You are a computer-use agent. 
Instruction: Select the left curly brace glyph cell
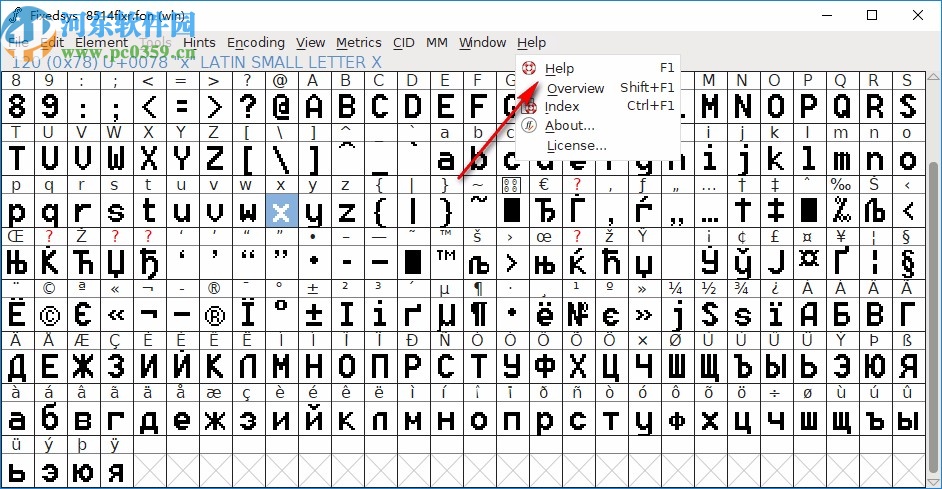point(380,211)
